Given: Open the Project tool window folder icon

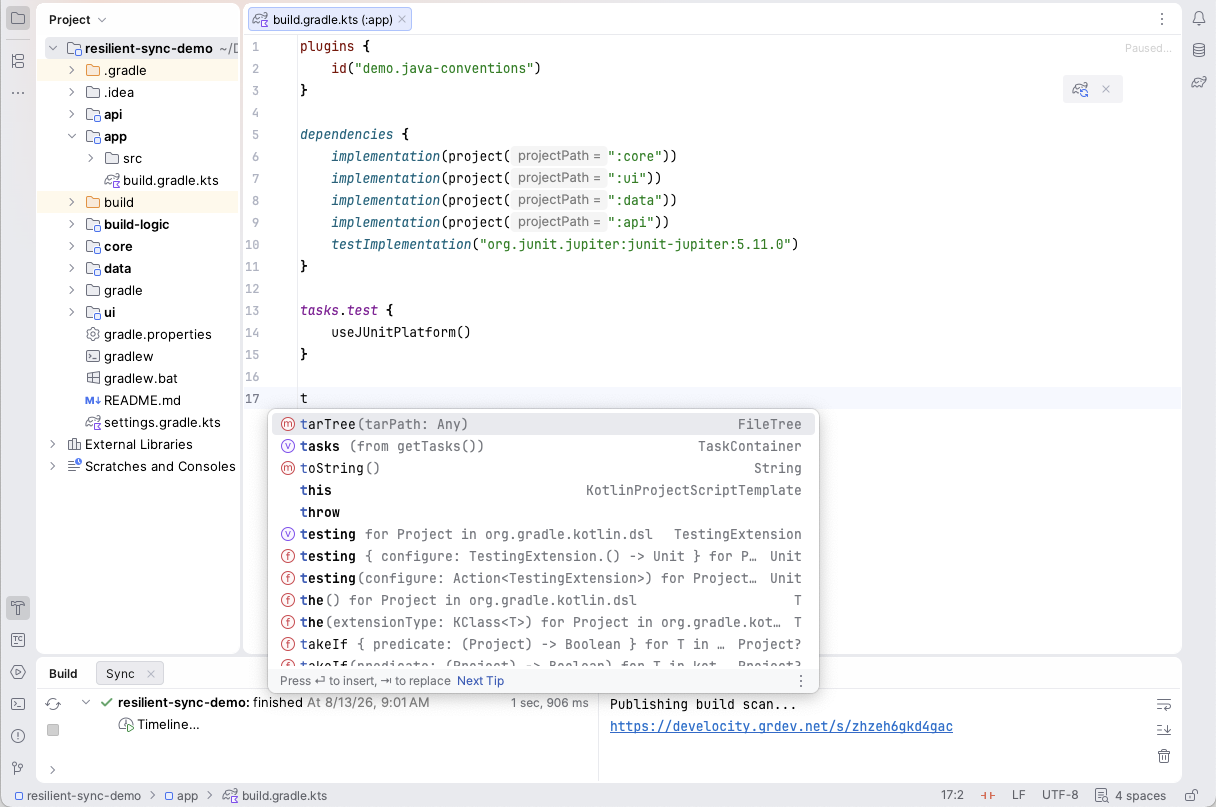Looking at the screenshot, I should tap(18, 18).
